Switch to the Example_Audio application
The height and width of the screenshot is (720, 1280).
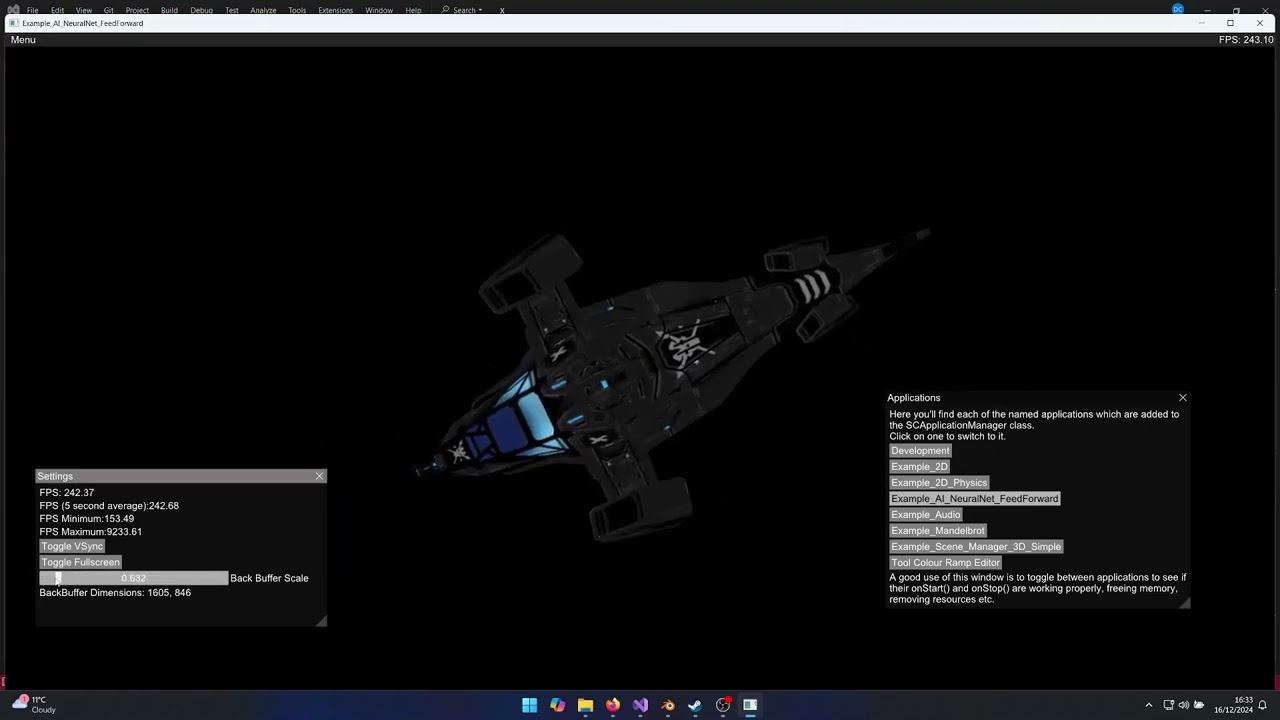(925, 515)
